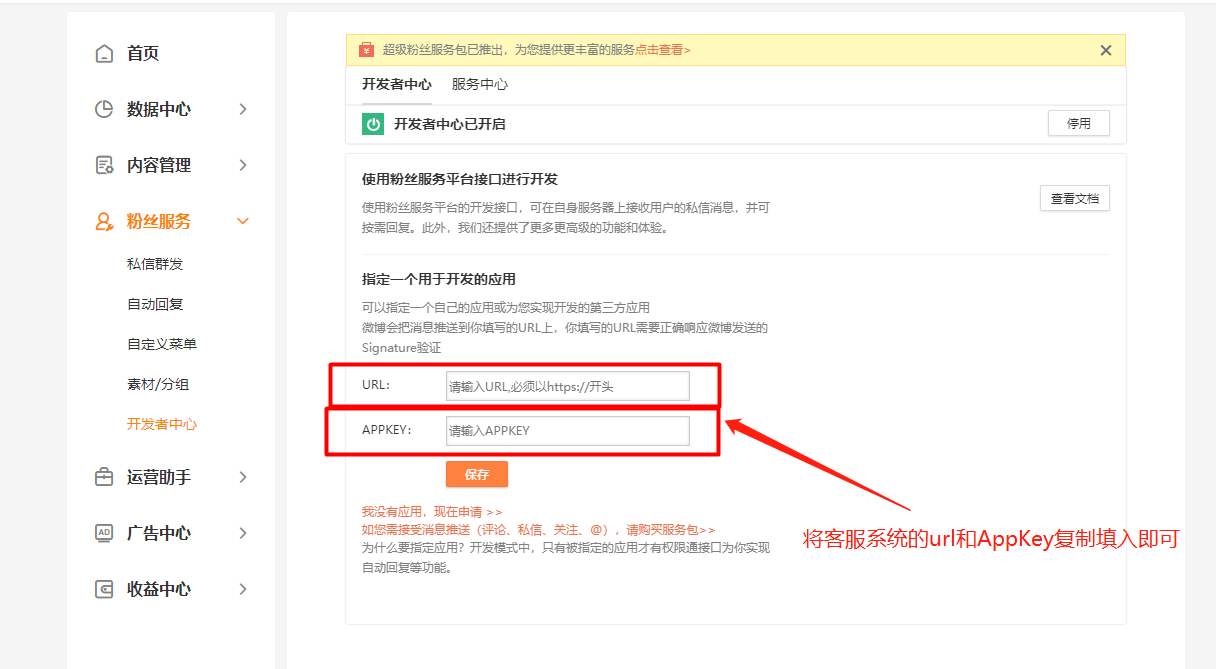Open 素材/分组 submenu item

(x=158, y=384)
